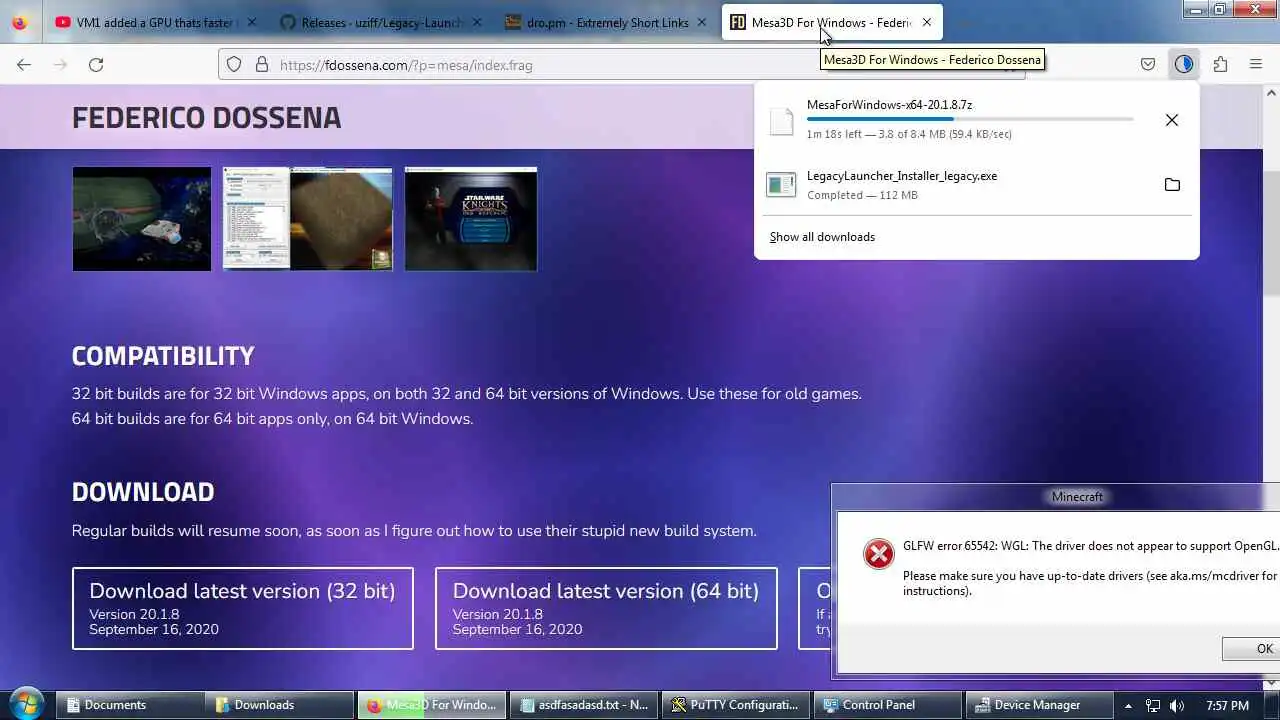View site security padlock information
This screenshot has height=720, width=1280.
coord(262,64)
